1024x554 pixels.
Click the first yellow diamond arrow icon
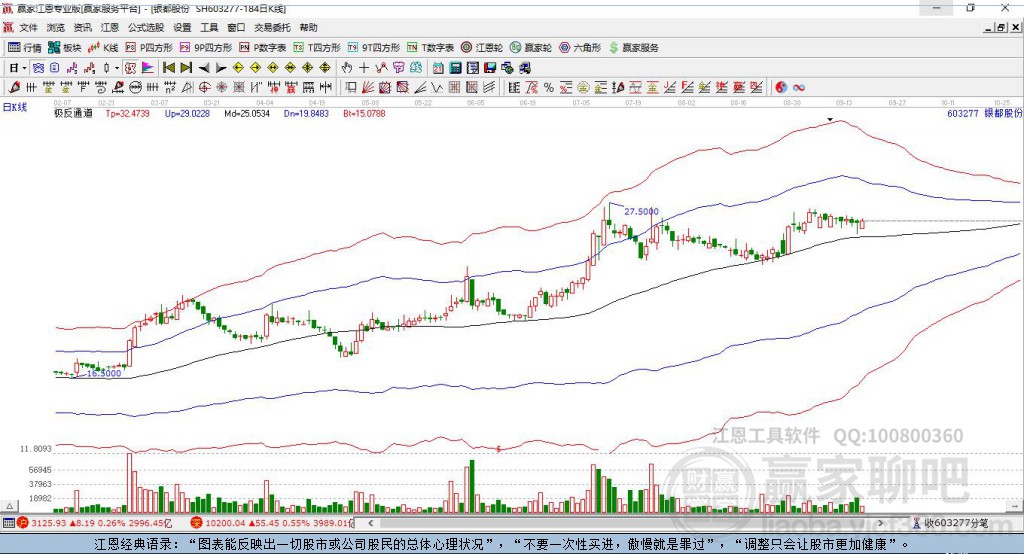click(238, 68)
